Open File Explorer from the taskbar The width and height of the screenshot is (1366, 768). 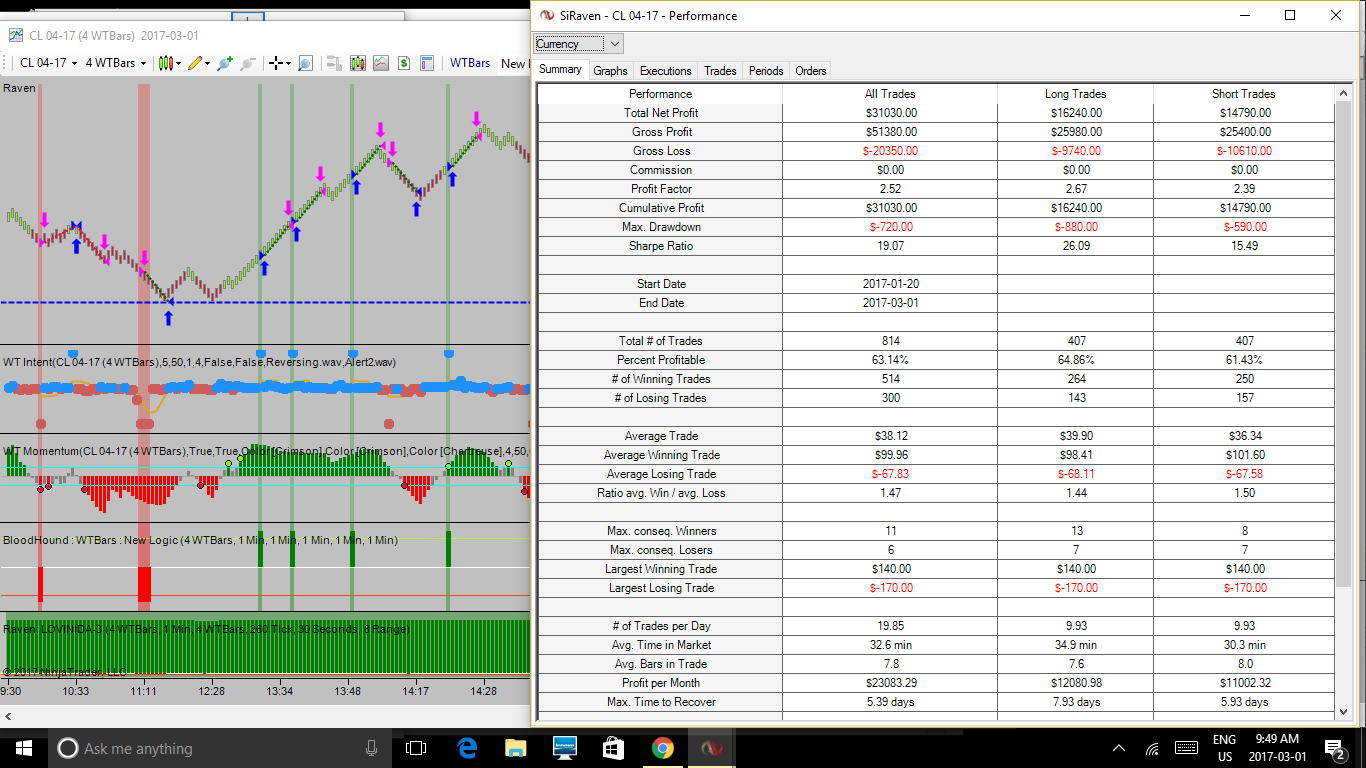tap(515, 748)
